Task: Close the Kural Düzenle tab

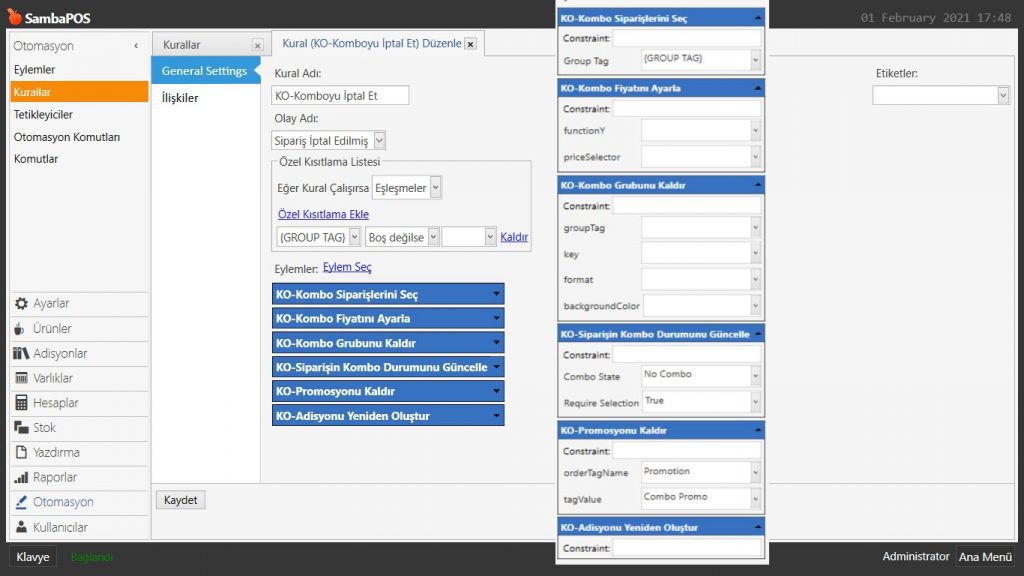Action: point(470,44)
